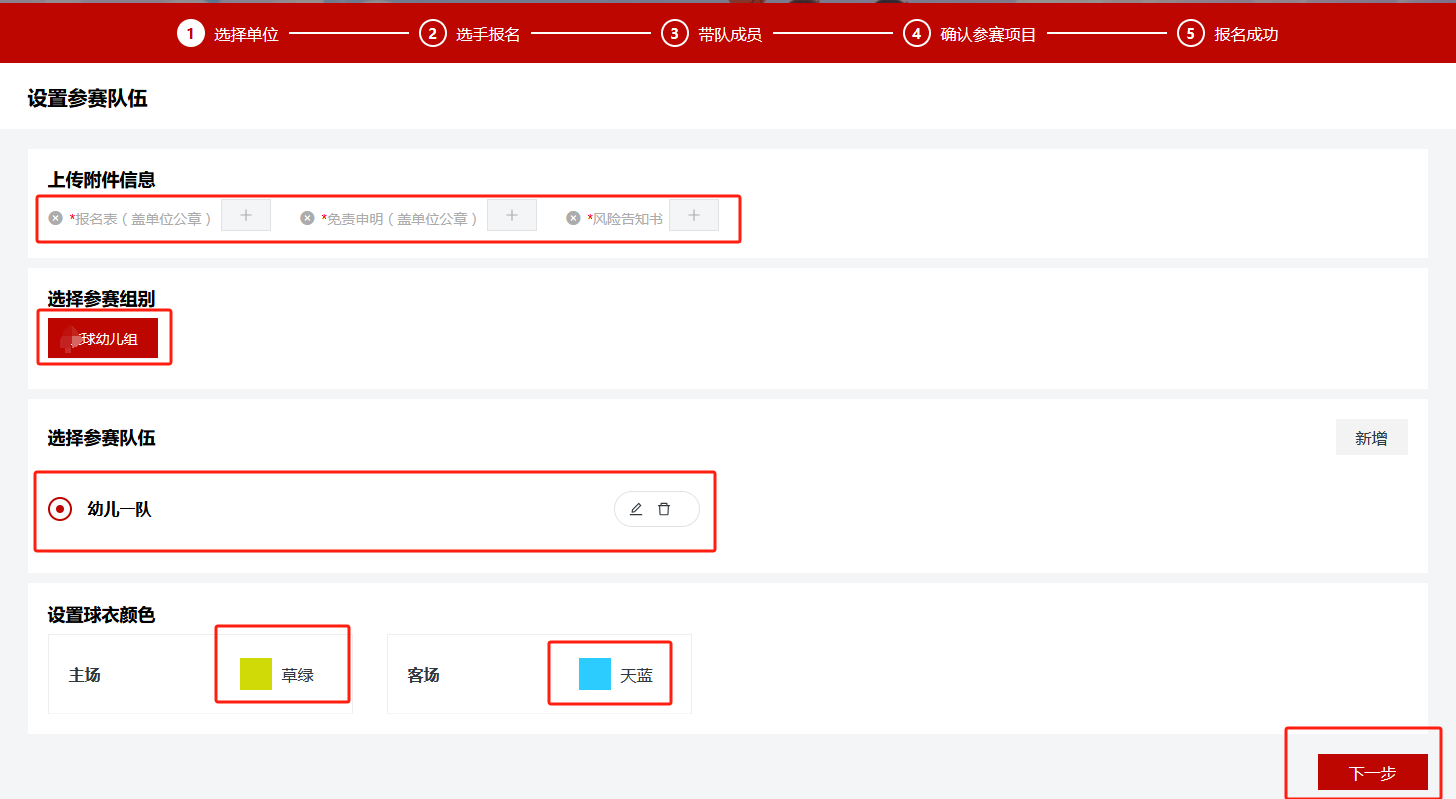Select the 幼儿一队 radio button
Image resolution: width=1456 pixels, height=799 pixels.
click(60, 509)
